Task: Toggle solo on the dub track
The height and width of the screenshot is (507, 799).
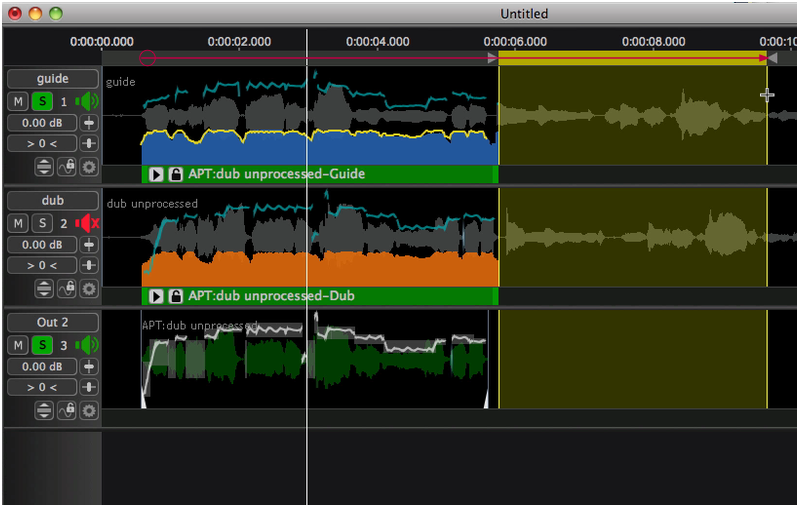Action: [x=42, y=223]
